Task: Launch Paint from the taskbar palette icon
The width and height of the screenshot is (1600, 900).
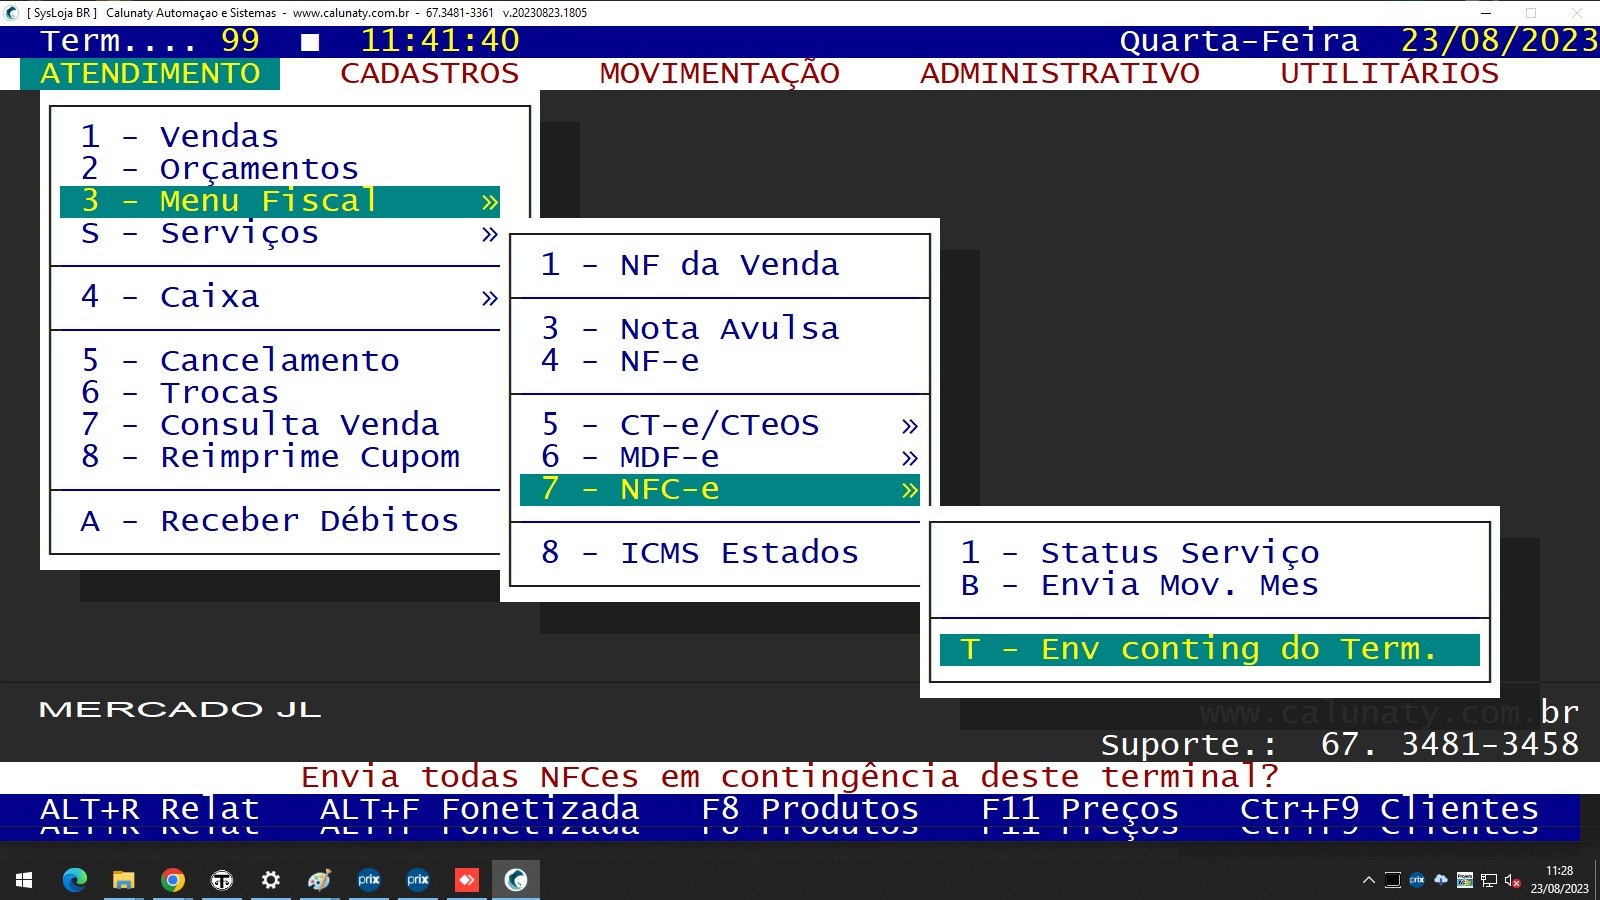Action: coord(320,880)
